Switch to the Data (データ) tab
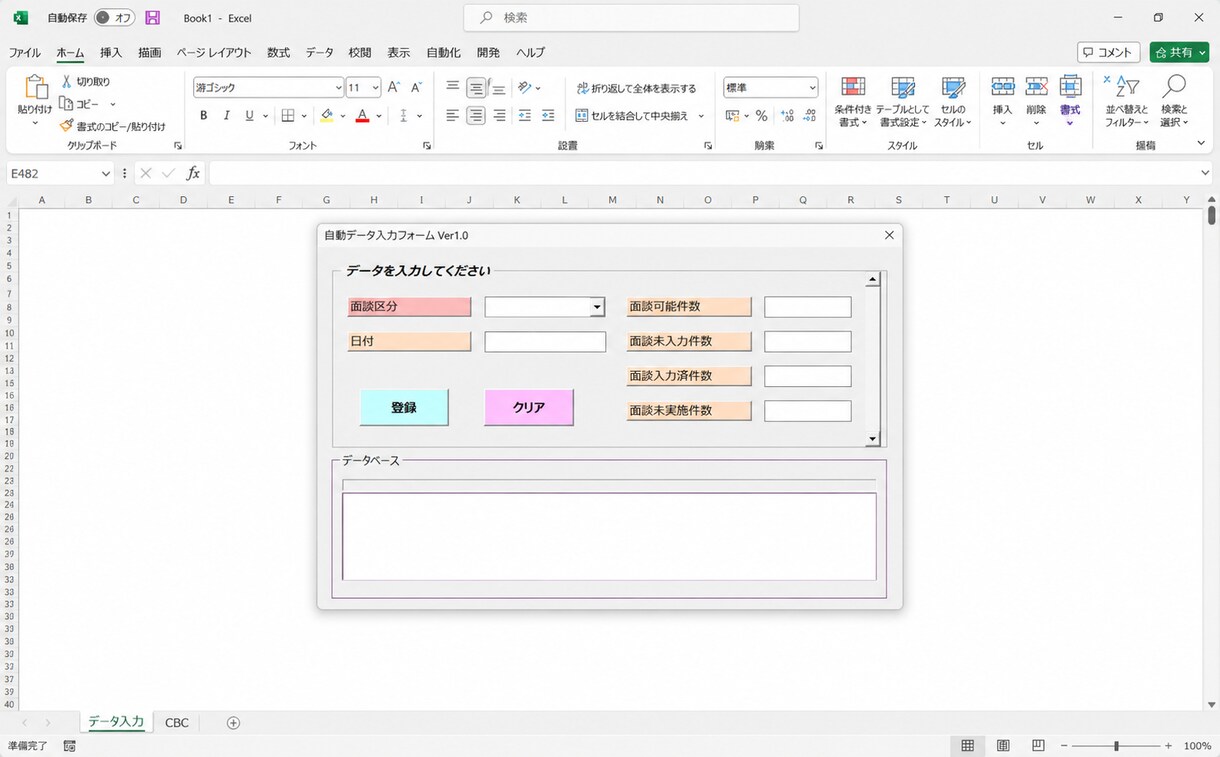The height and width of the screenshot is (757, 1220). [320, 53]
